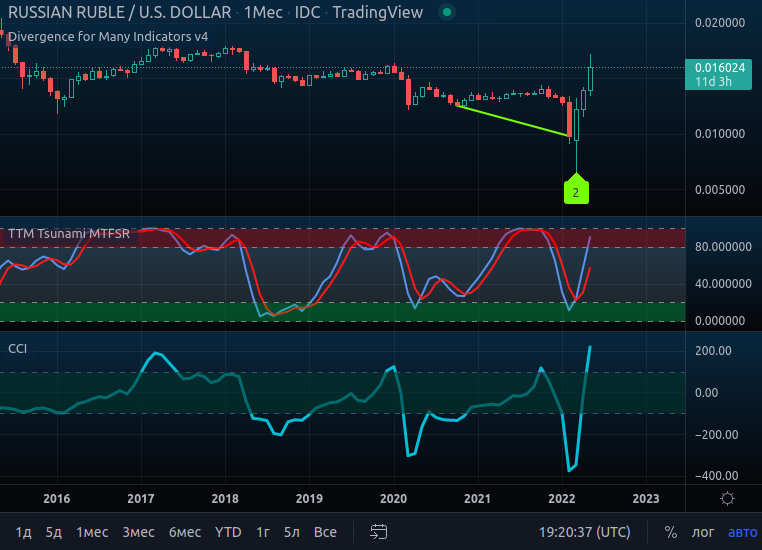Click the 2016 time axis label

point(57,499)
